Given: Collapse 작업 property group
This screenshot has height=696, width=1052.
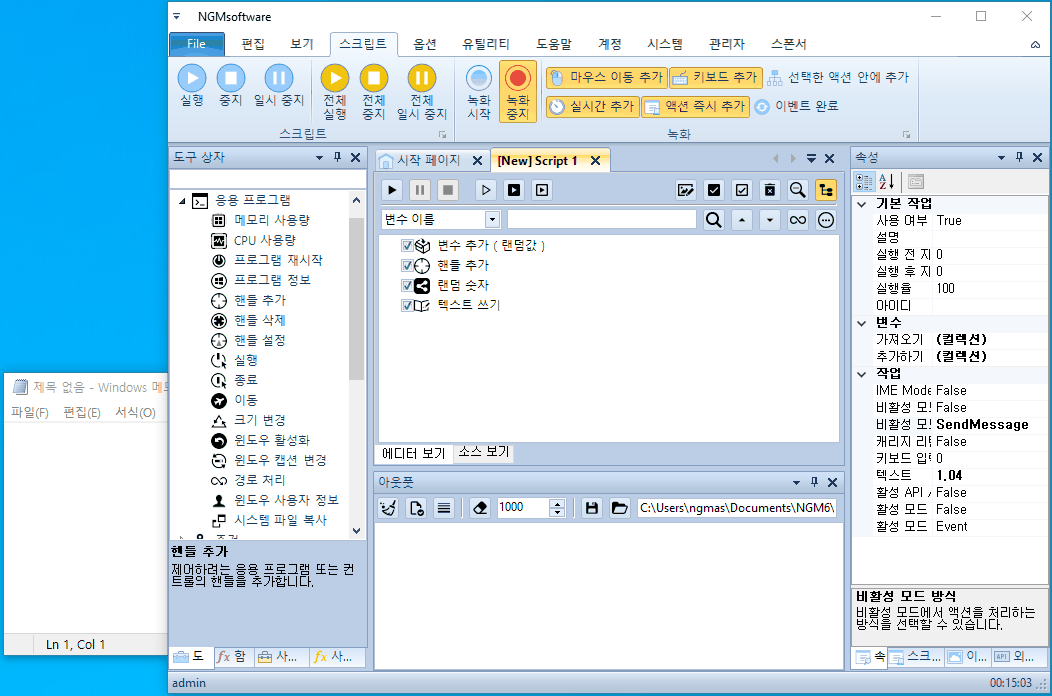Looking at the screenshot, I should click(x=862, y=375).
